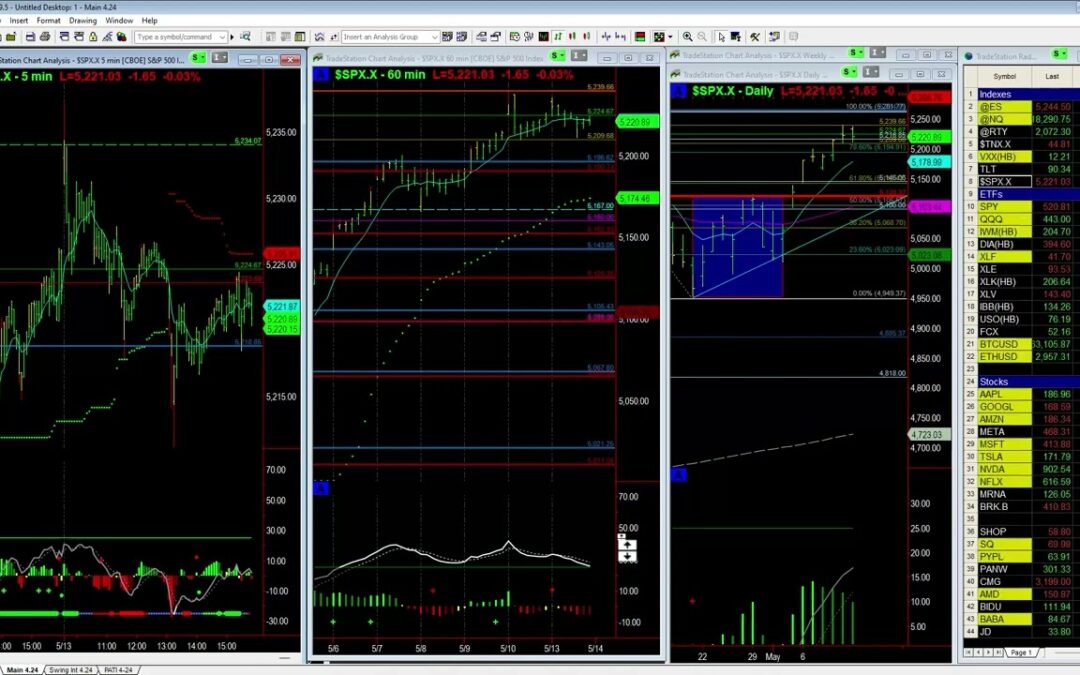
Task: Click the globe icon of the Radar window
Action: [968, 56]
